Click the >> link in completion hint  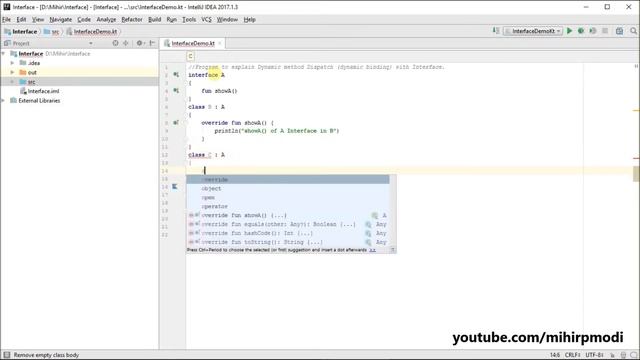click(372, 250)
